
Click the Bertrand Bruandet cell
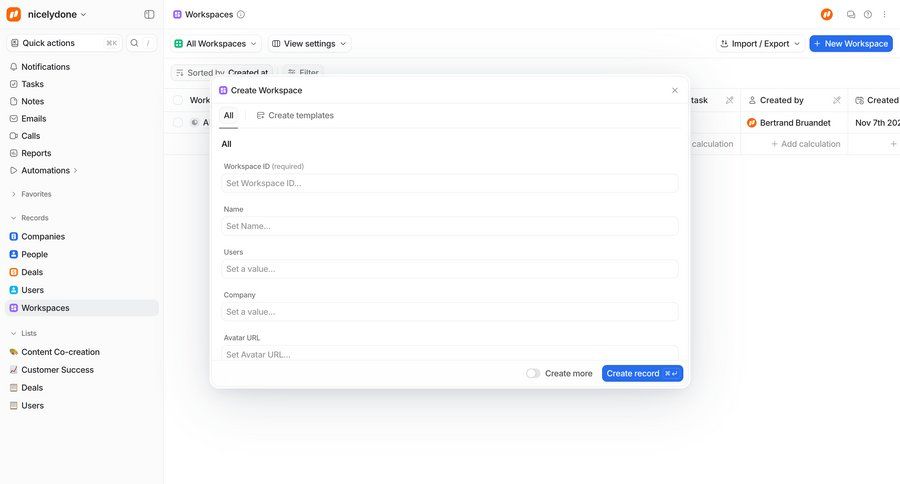pyautogui.click(x=794, y=122)
